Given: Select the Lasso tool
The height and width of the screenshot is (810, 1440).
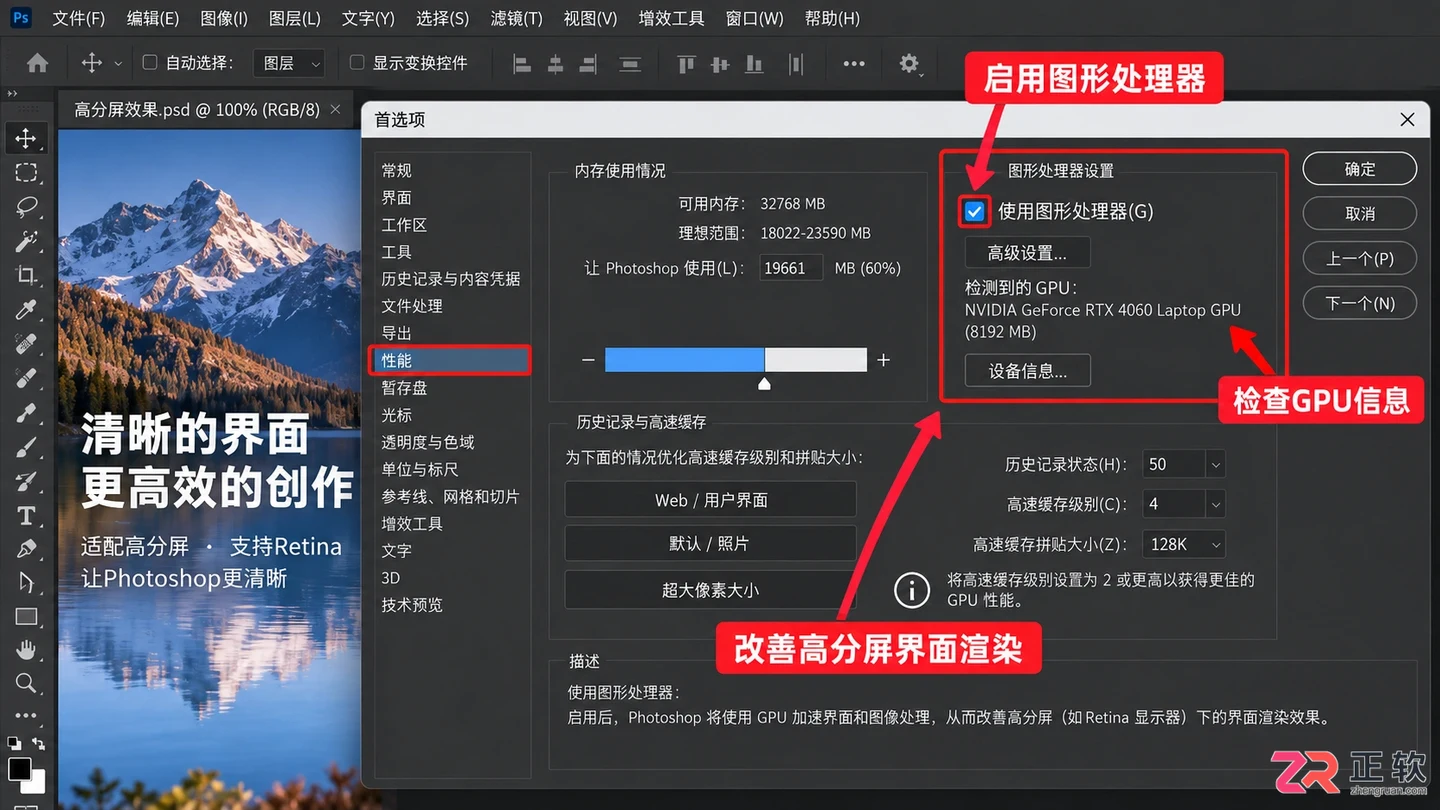Looking at the screenshot, I should (26, 207).
